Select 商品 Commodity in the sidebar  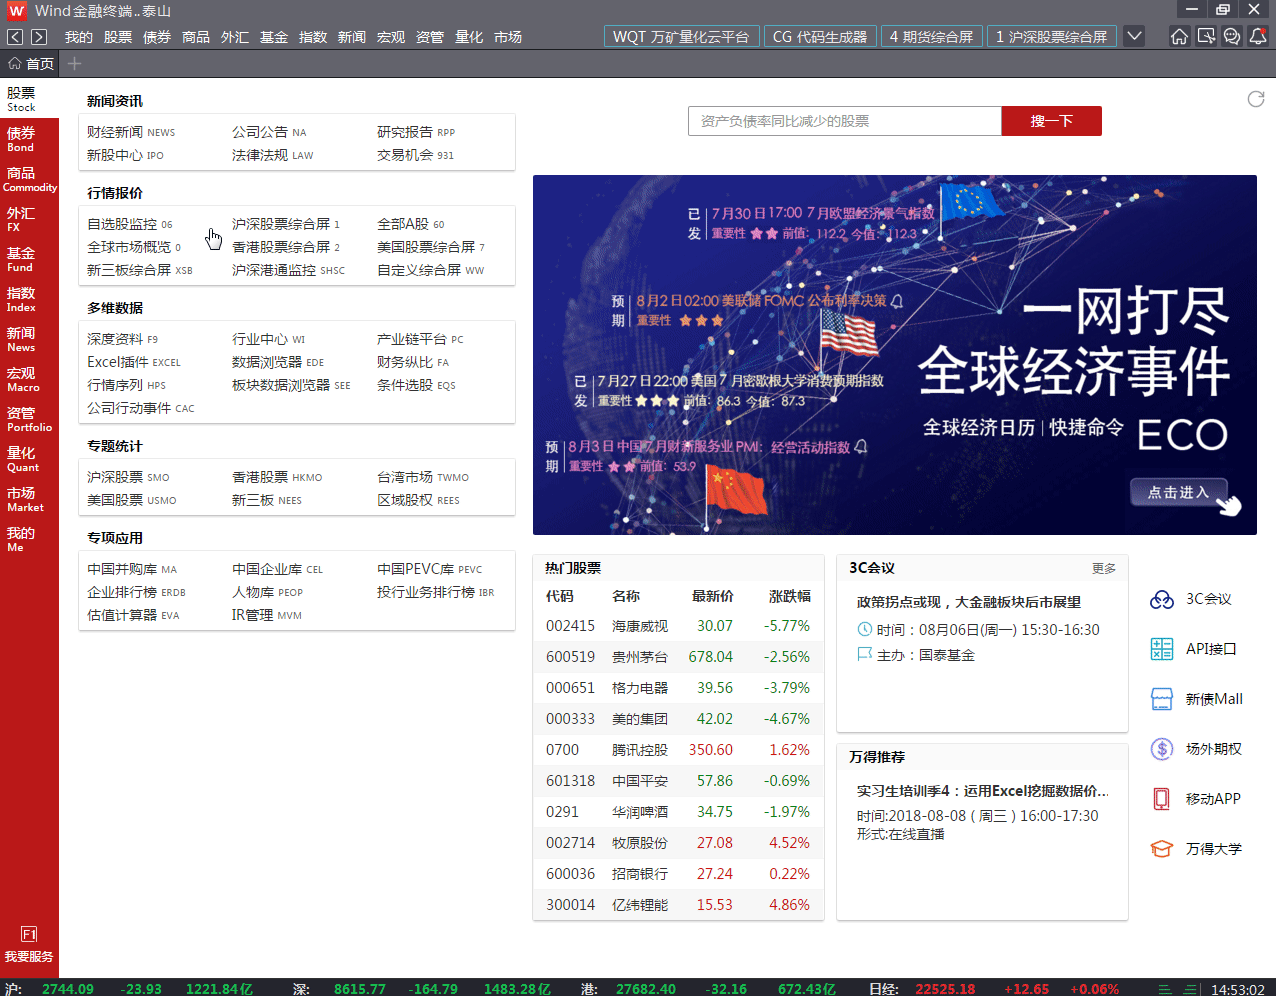click(x=29, y=179)
